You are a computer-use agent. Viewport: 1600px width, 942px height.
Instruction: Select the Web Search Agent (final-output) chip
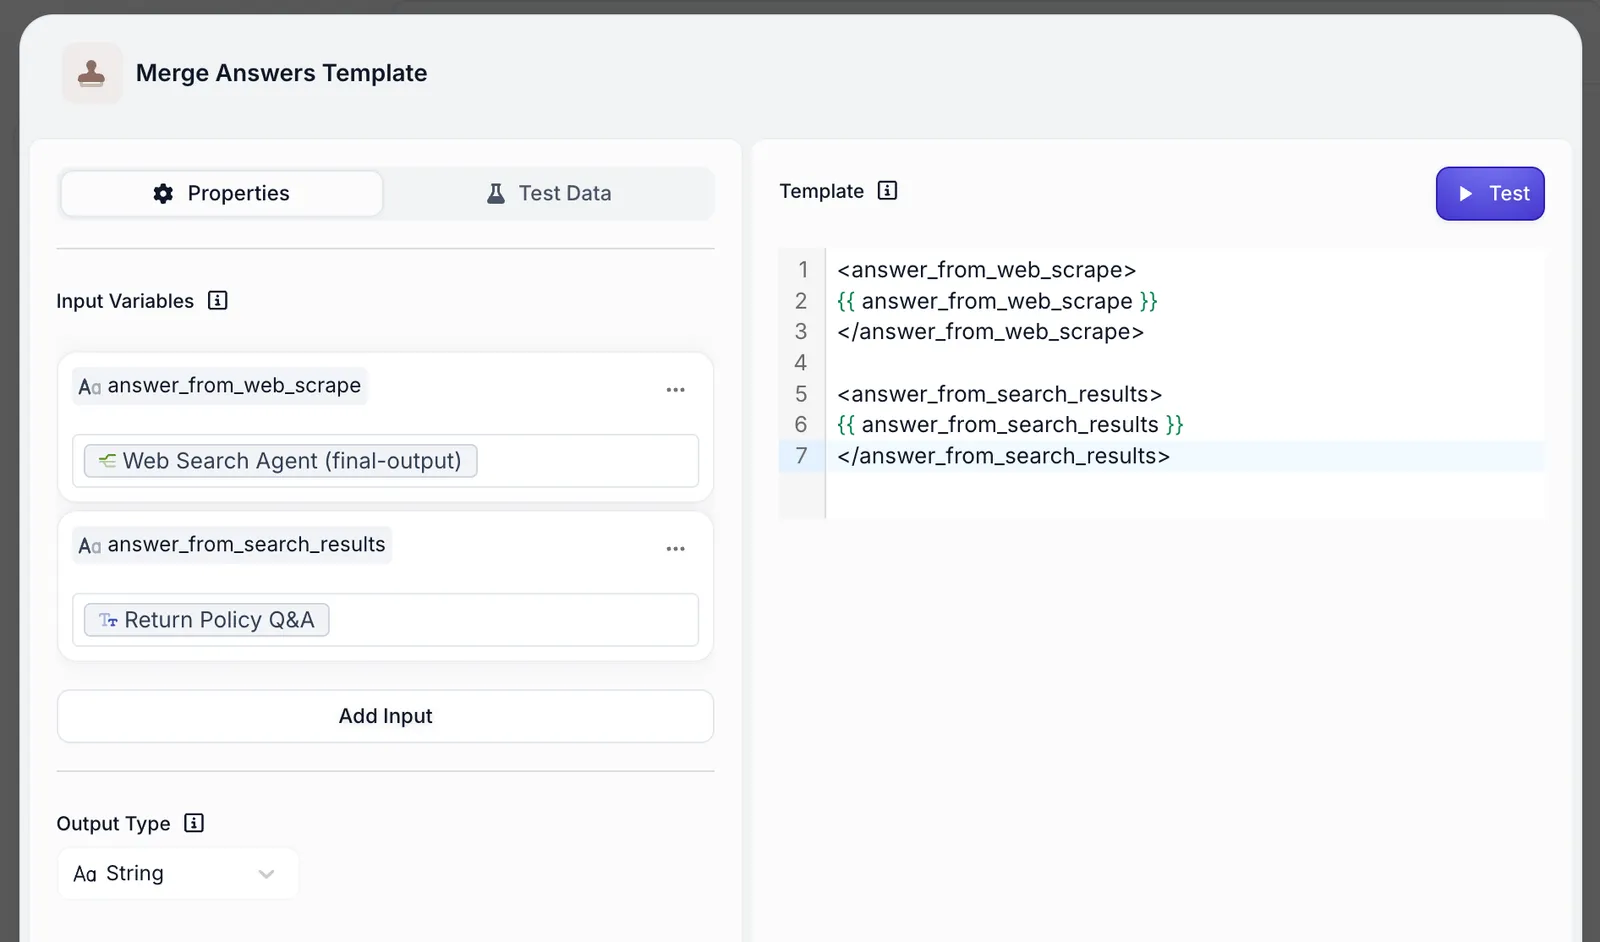(280, 461)
